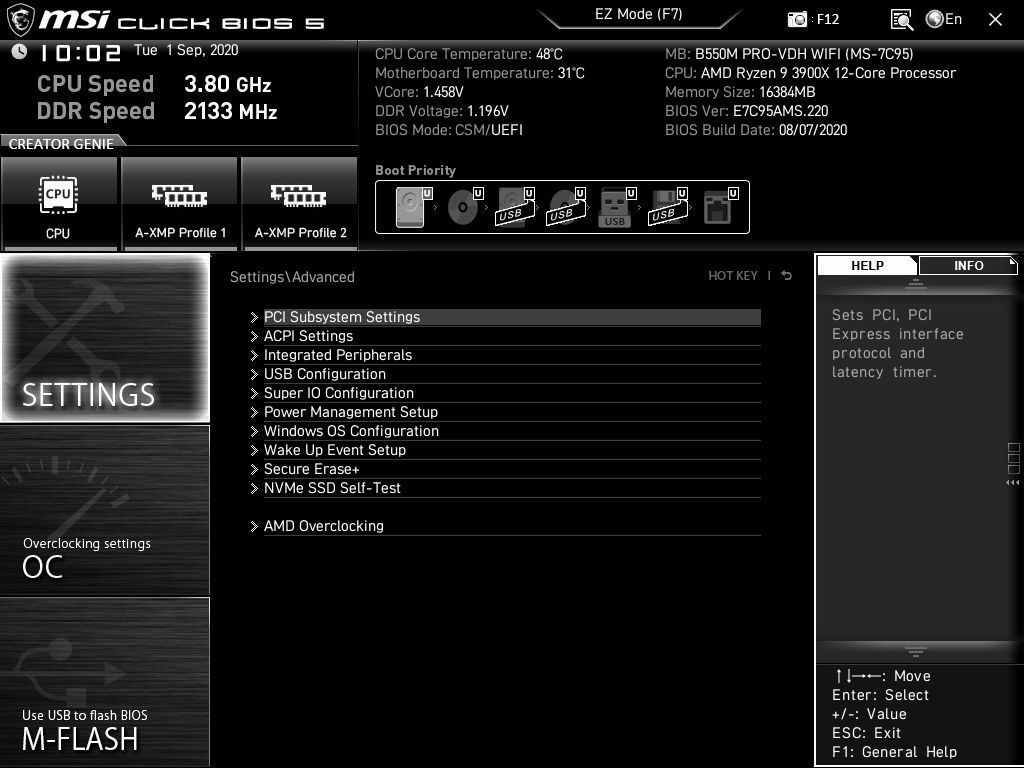The width and height of the screenshot is (1024, 768).
Task: Enable CPU Creator Genie profile
Action: coord(59,204)
